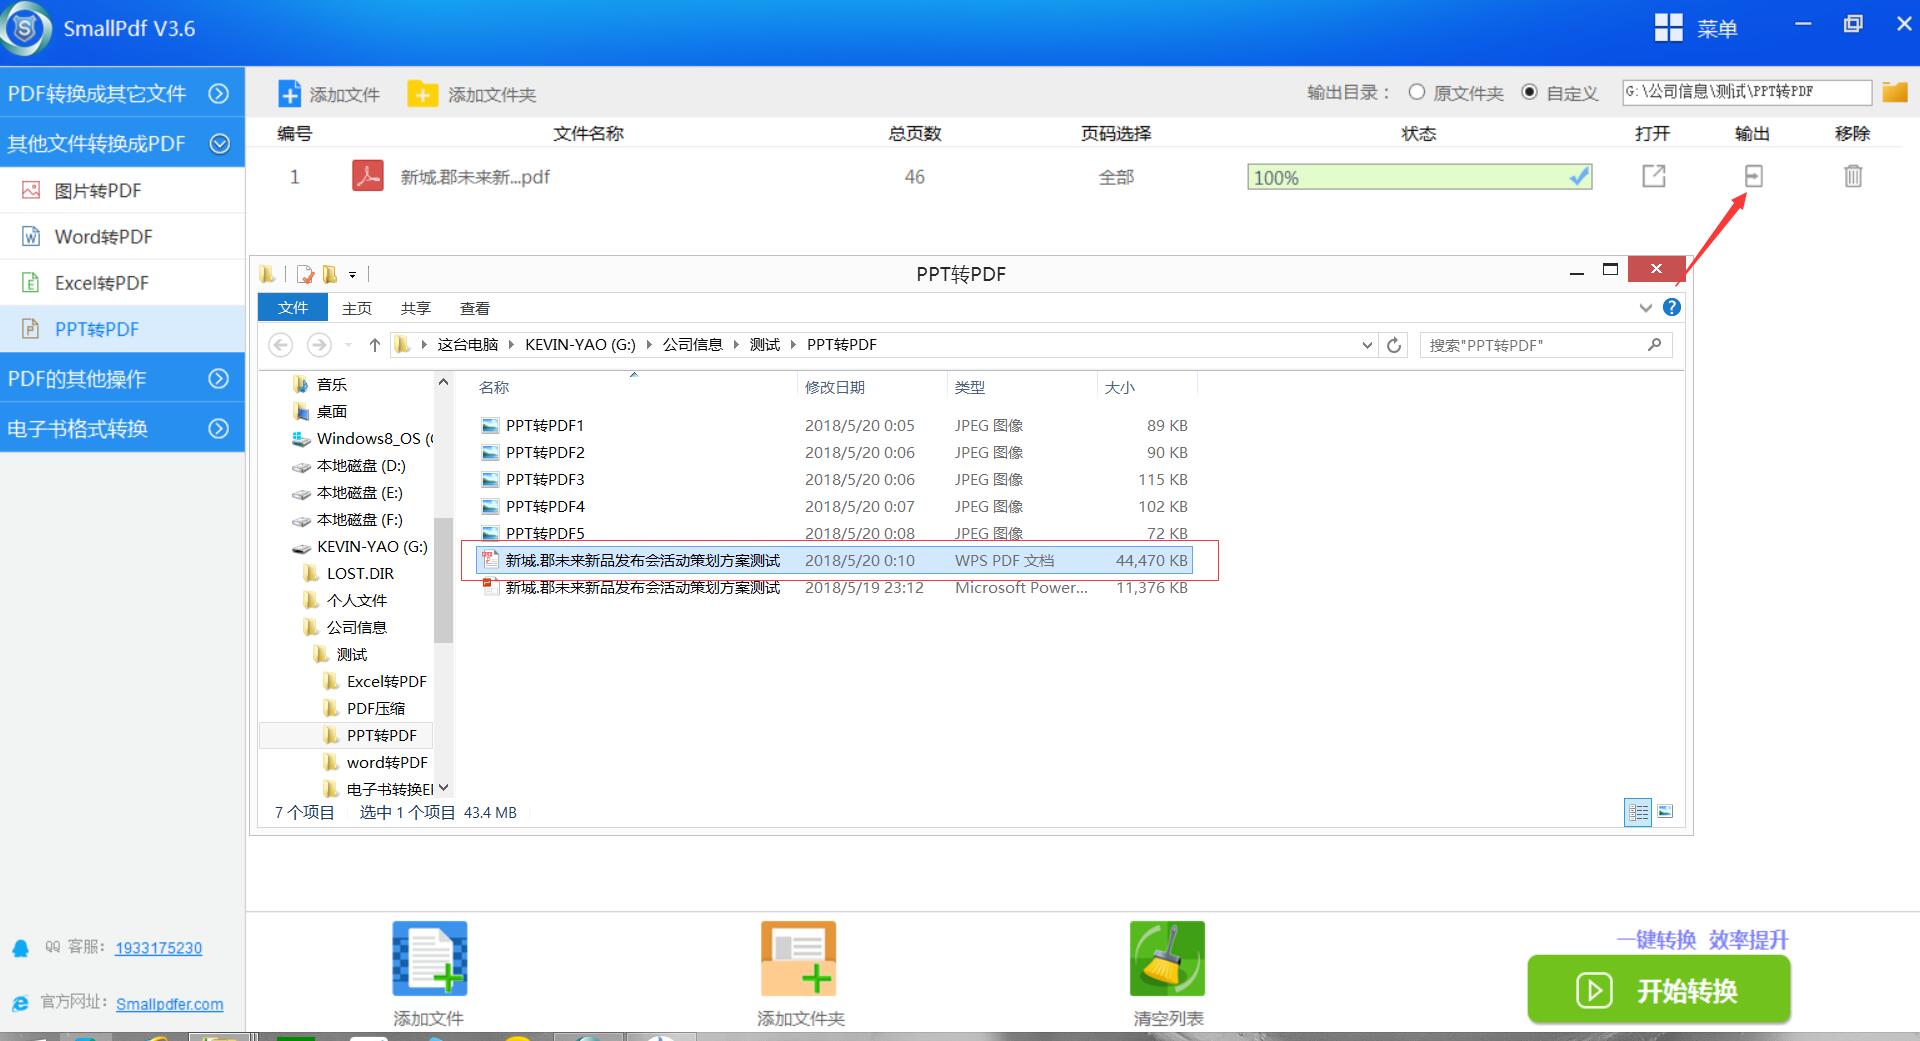
Task: Click the output folder icon for row 1
Action: click(x=1753, y=176)
